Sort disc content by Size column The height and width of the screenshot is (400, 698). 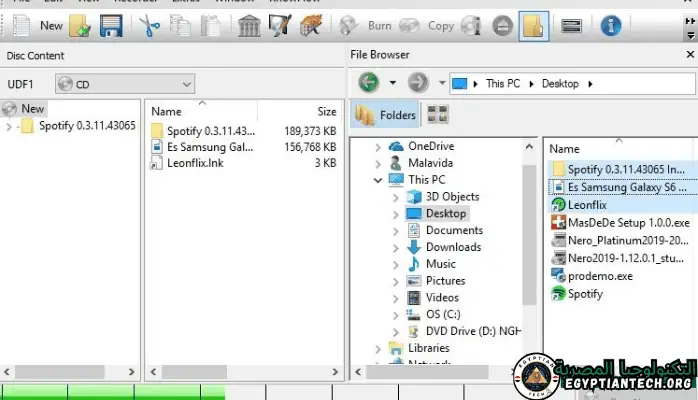[x=327, y=111]
